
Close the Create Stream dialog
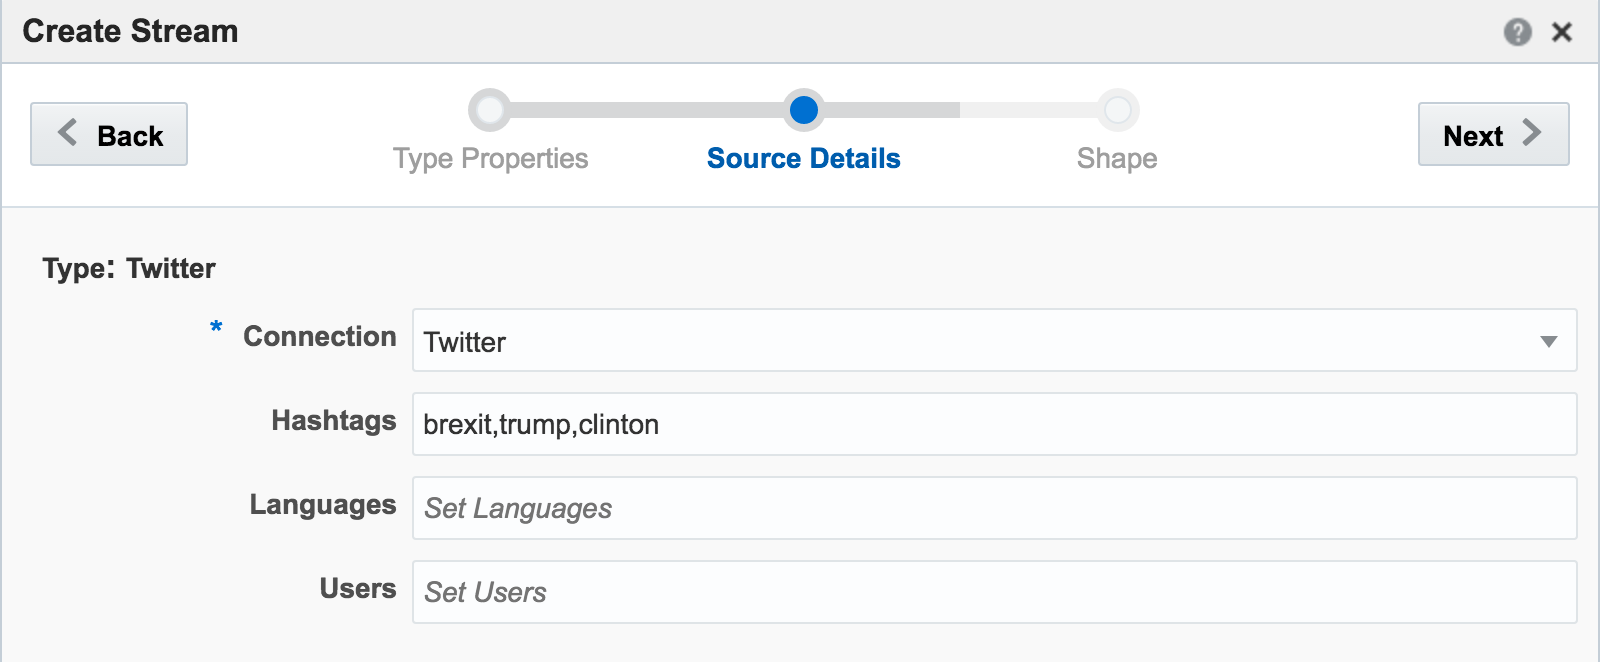click(1561, 32)
